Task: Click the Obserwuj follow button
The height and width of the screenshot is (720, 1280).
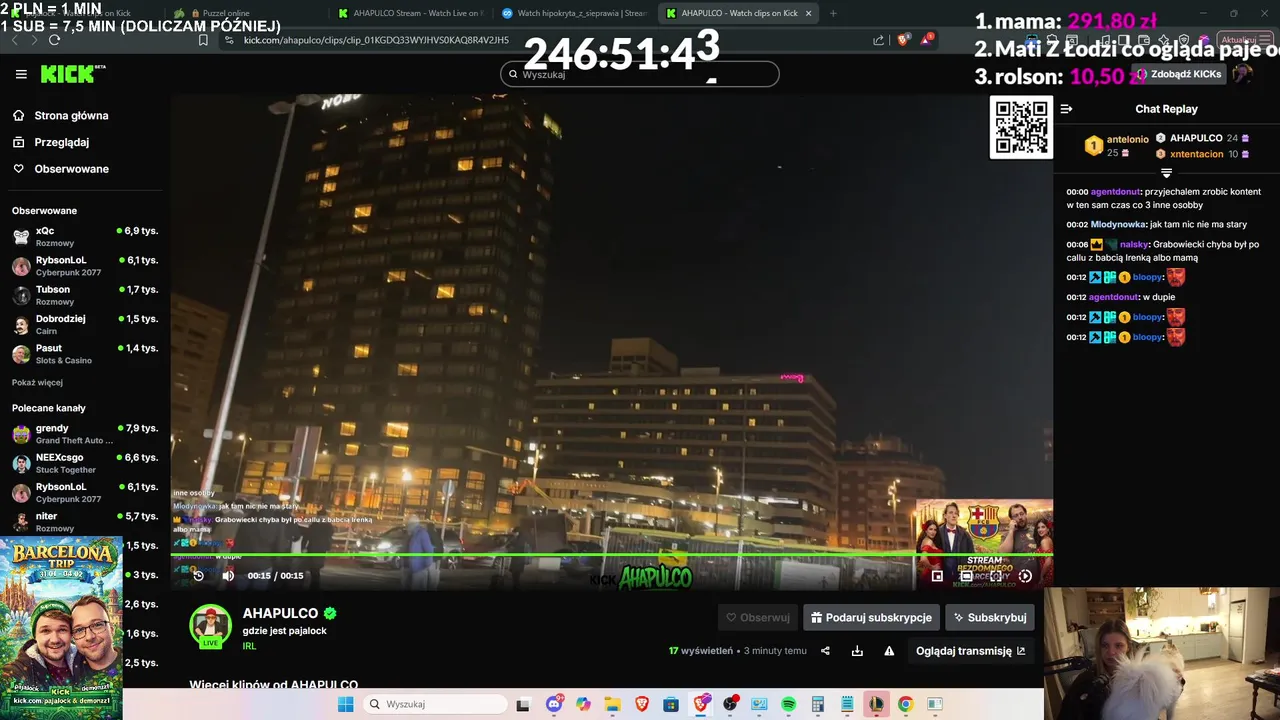Action: pos(758,618)
